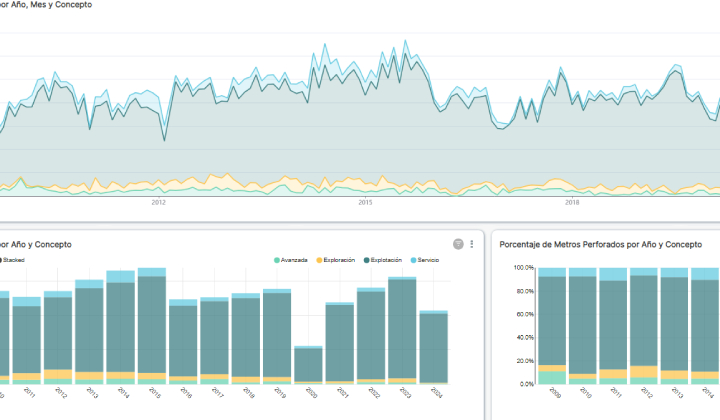Toggle the Explotación legend series

coord(383,260)
